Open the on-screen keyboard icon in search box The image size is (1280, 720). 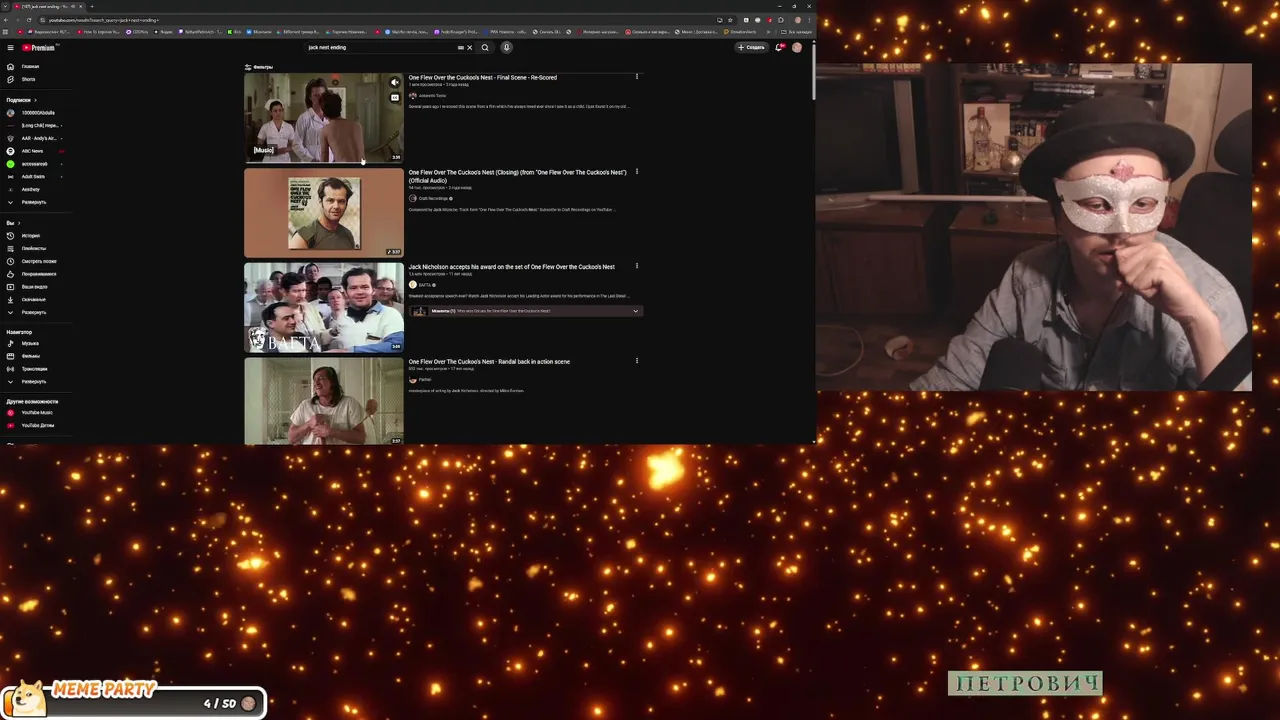click(x=461, y=47)
